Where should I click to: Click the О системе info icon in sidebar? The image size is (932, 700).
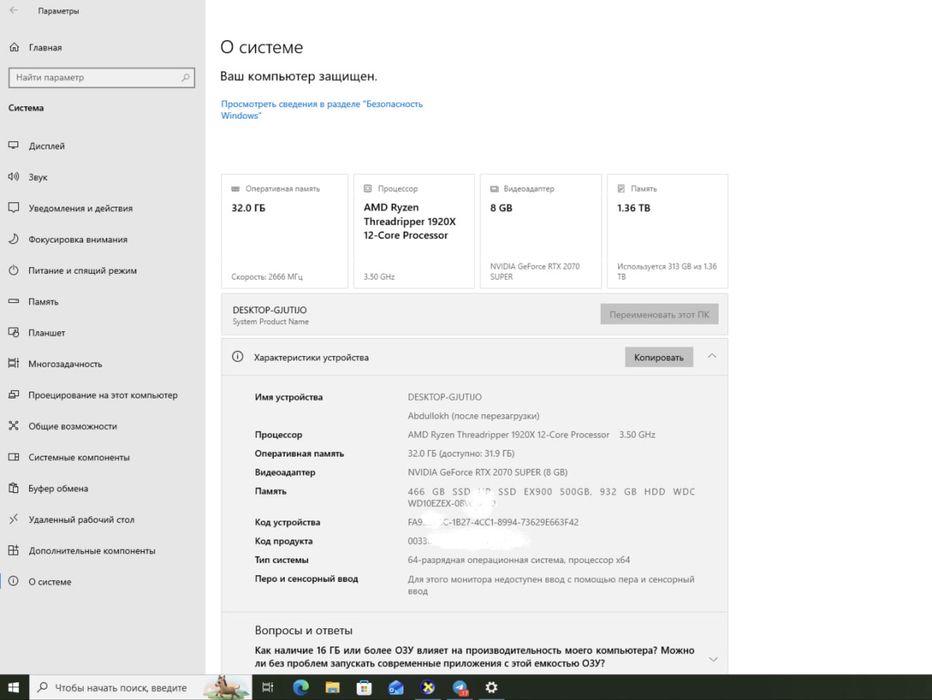[x=14, y=581]
